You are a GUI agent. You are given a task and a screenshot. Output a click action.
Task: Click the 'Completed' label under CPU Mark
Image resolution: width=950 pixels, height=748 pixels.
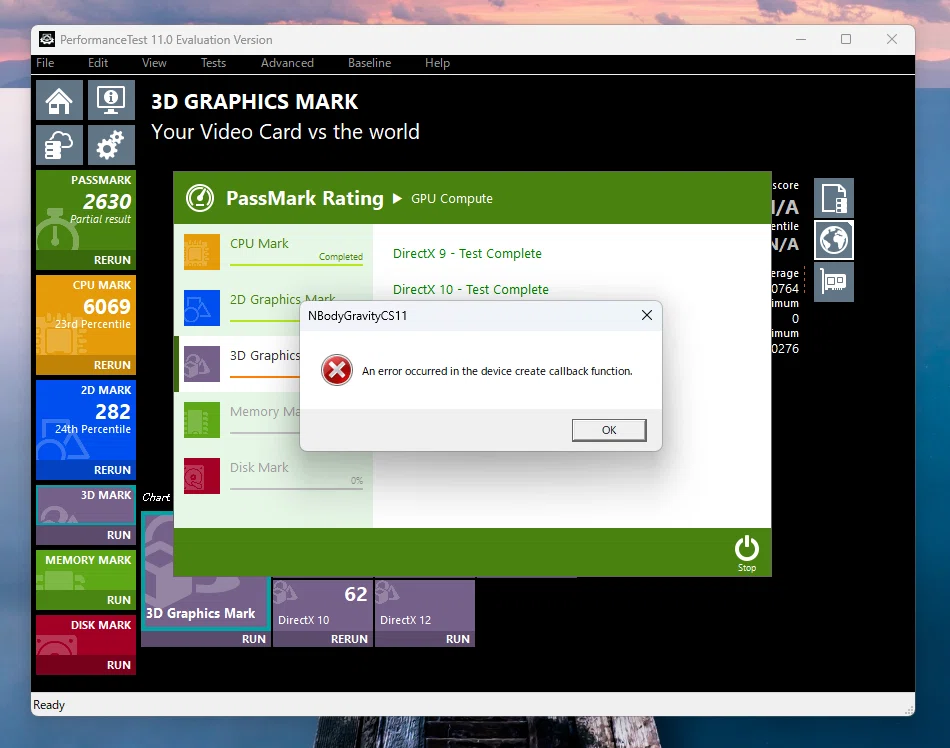click(341, 257)
